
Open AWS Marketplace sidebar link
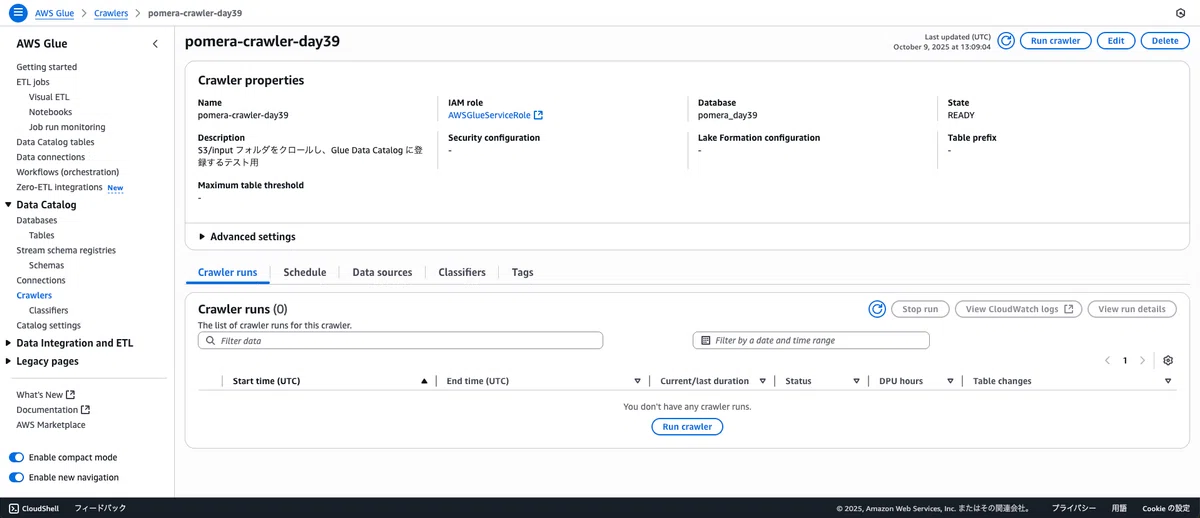[x=50, y=425]
